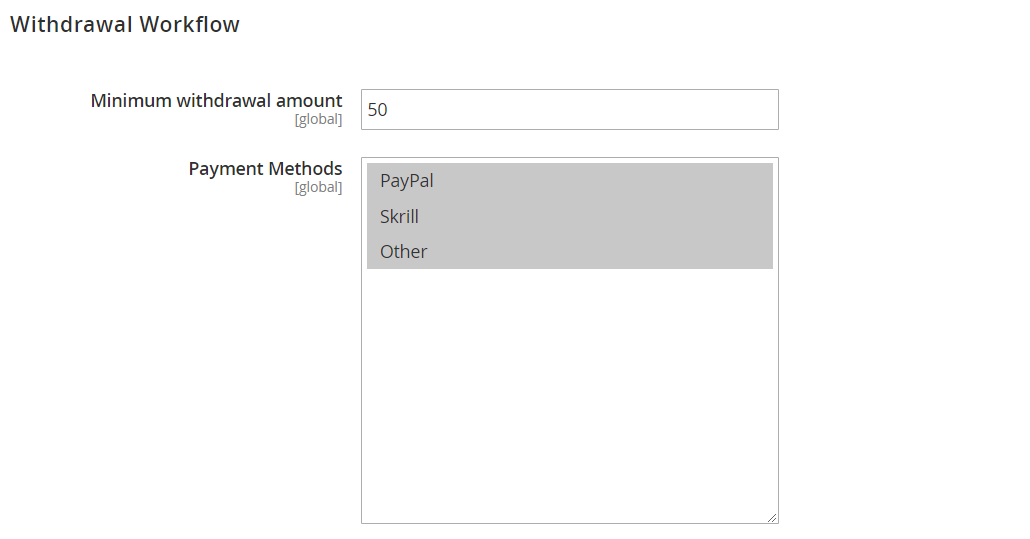The image size is (1030, 539).
Task: Click the resize handle of Payment Methods box
Action: tap(772, 517)
